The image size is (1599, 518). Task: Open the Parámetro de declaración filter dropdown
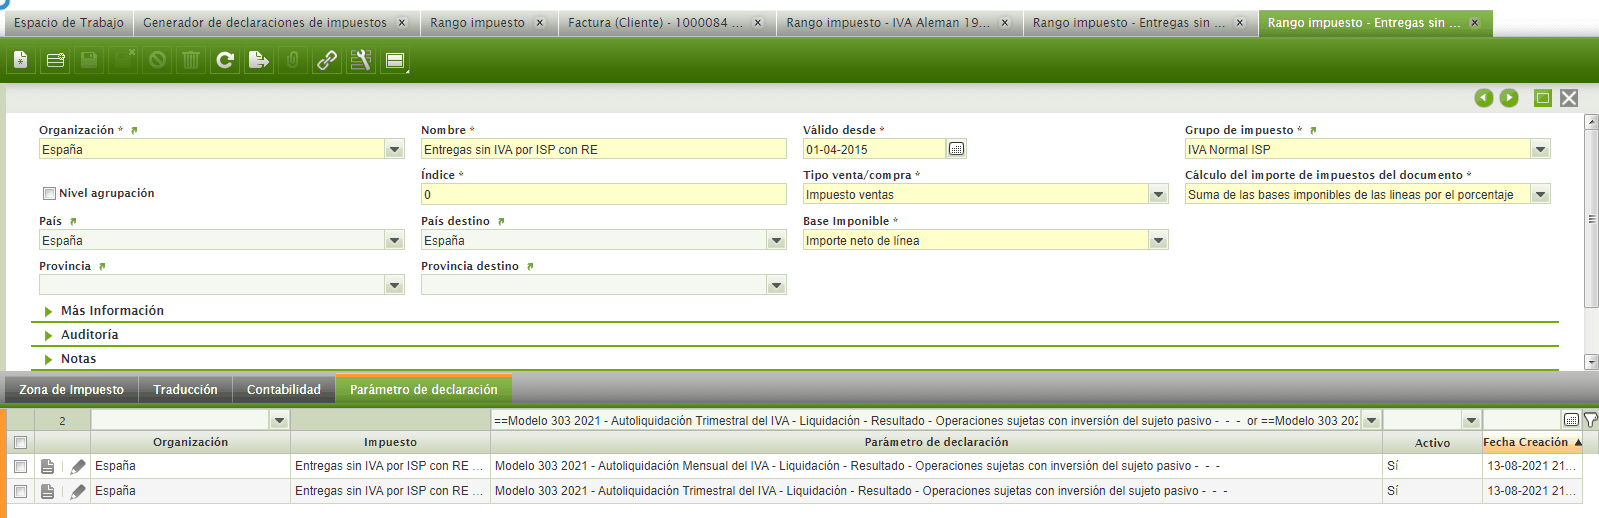pos(1371,420)
